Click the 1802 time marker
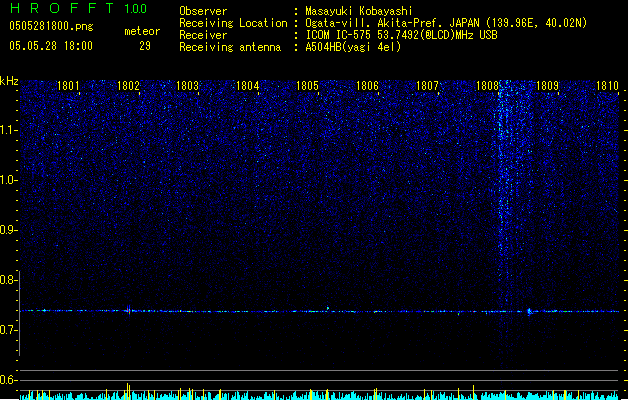 [128, 86]
